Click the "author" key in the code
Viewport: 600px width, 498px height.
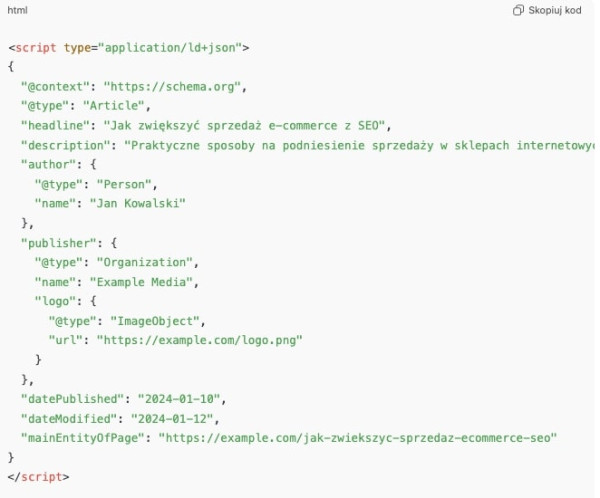pos(47,164)
